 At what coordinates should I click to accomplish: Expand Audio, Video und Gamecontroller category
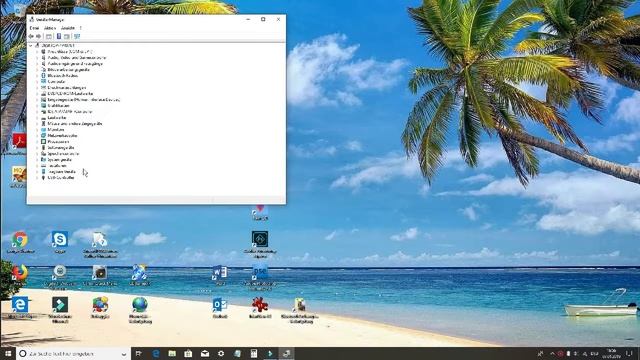click(37, 58)
